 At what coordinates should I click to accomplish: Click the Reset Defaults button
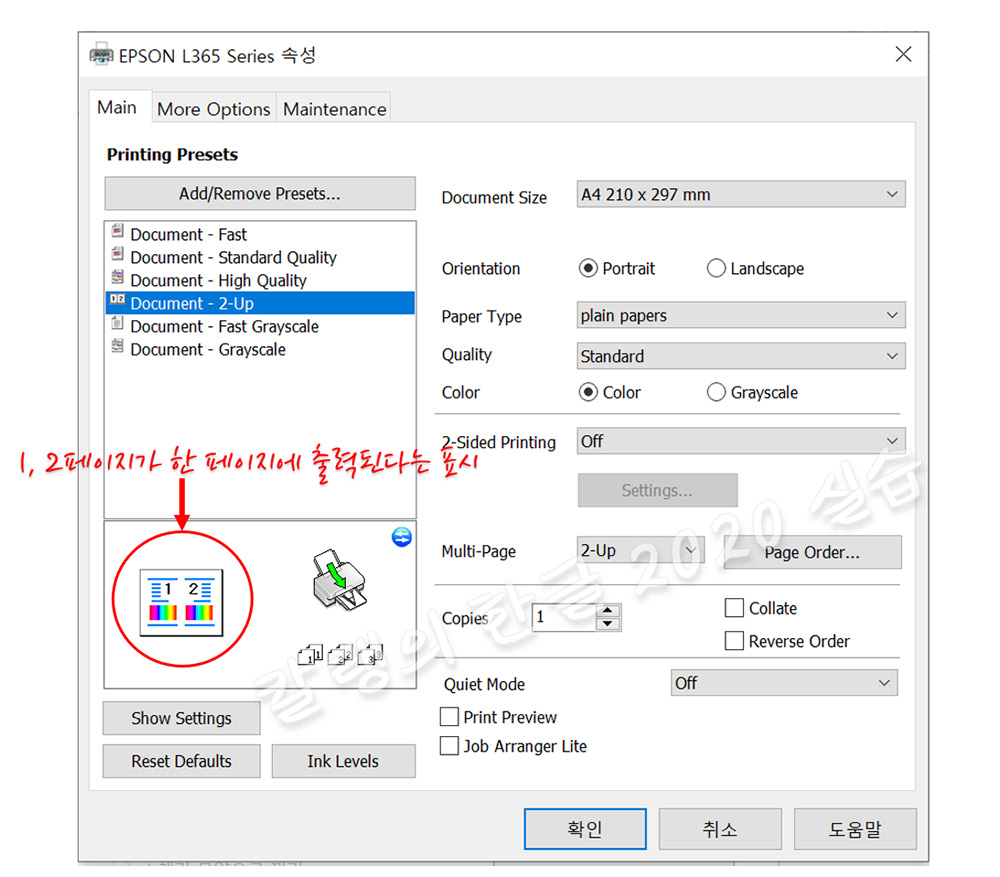182,761
